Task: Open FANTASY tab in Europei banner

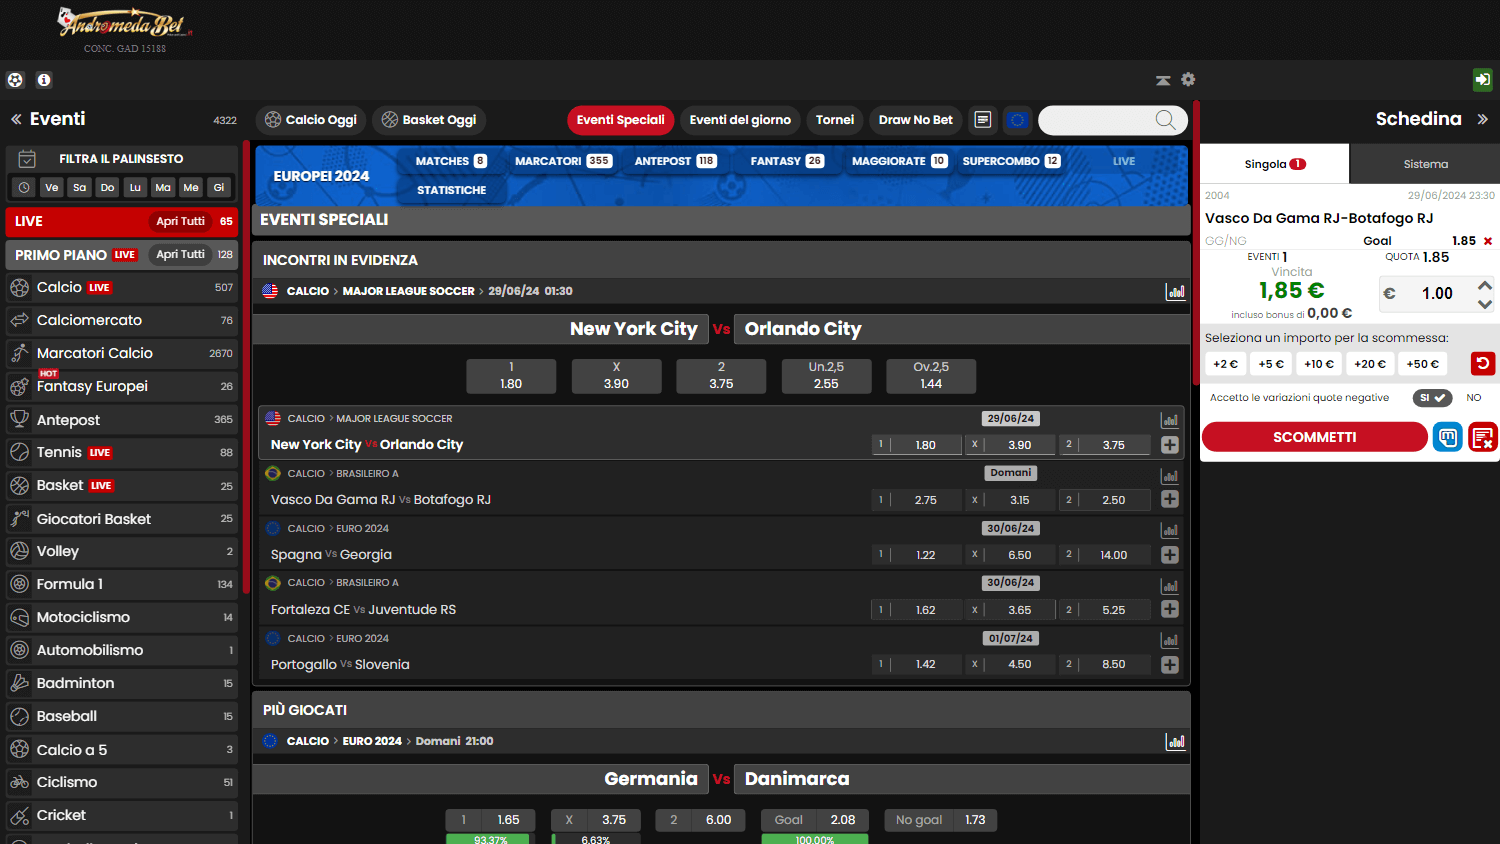Action: [787, 161]
